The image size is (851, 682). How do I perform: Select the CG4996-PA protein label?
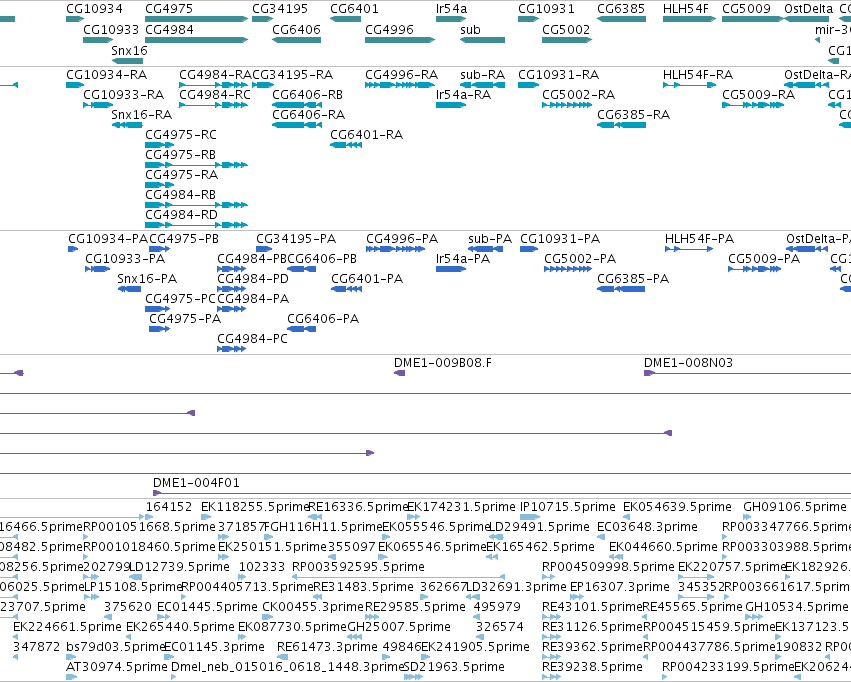402,239
